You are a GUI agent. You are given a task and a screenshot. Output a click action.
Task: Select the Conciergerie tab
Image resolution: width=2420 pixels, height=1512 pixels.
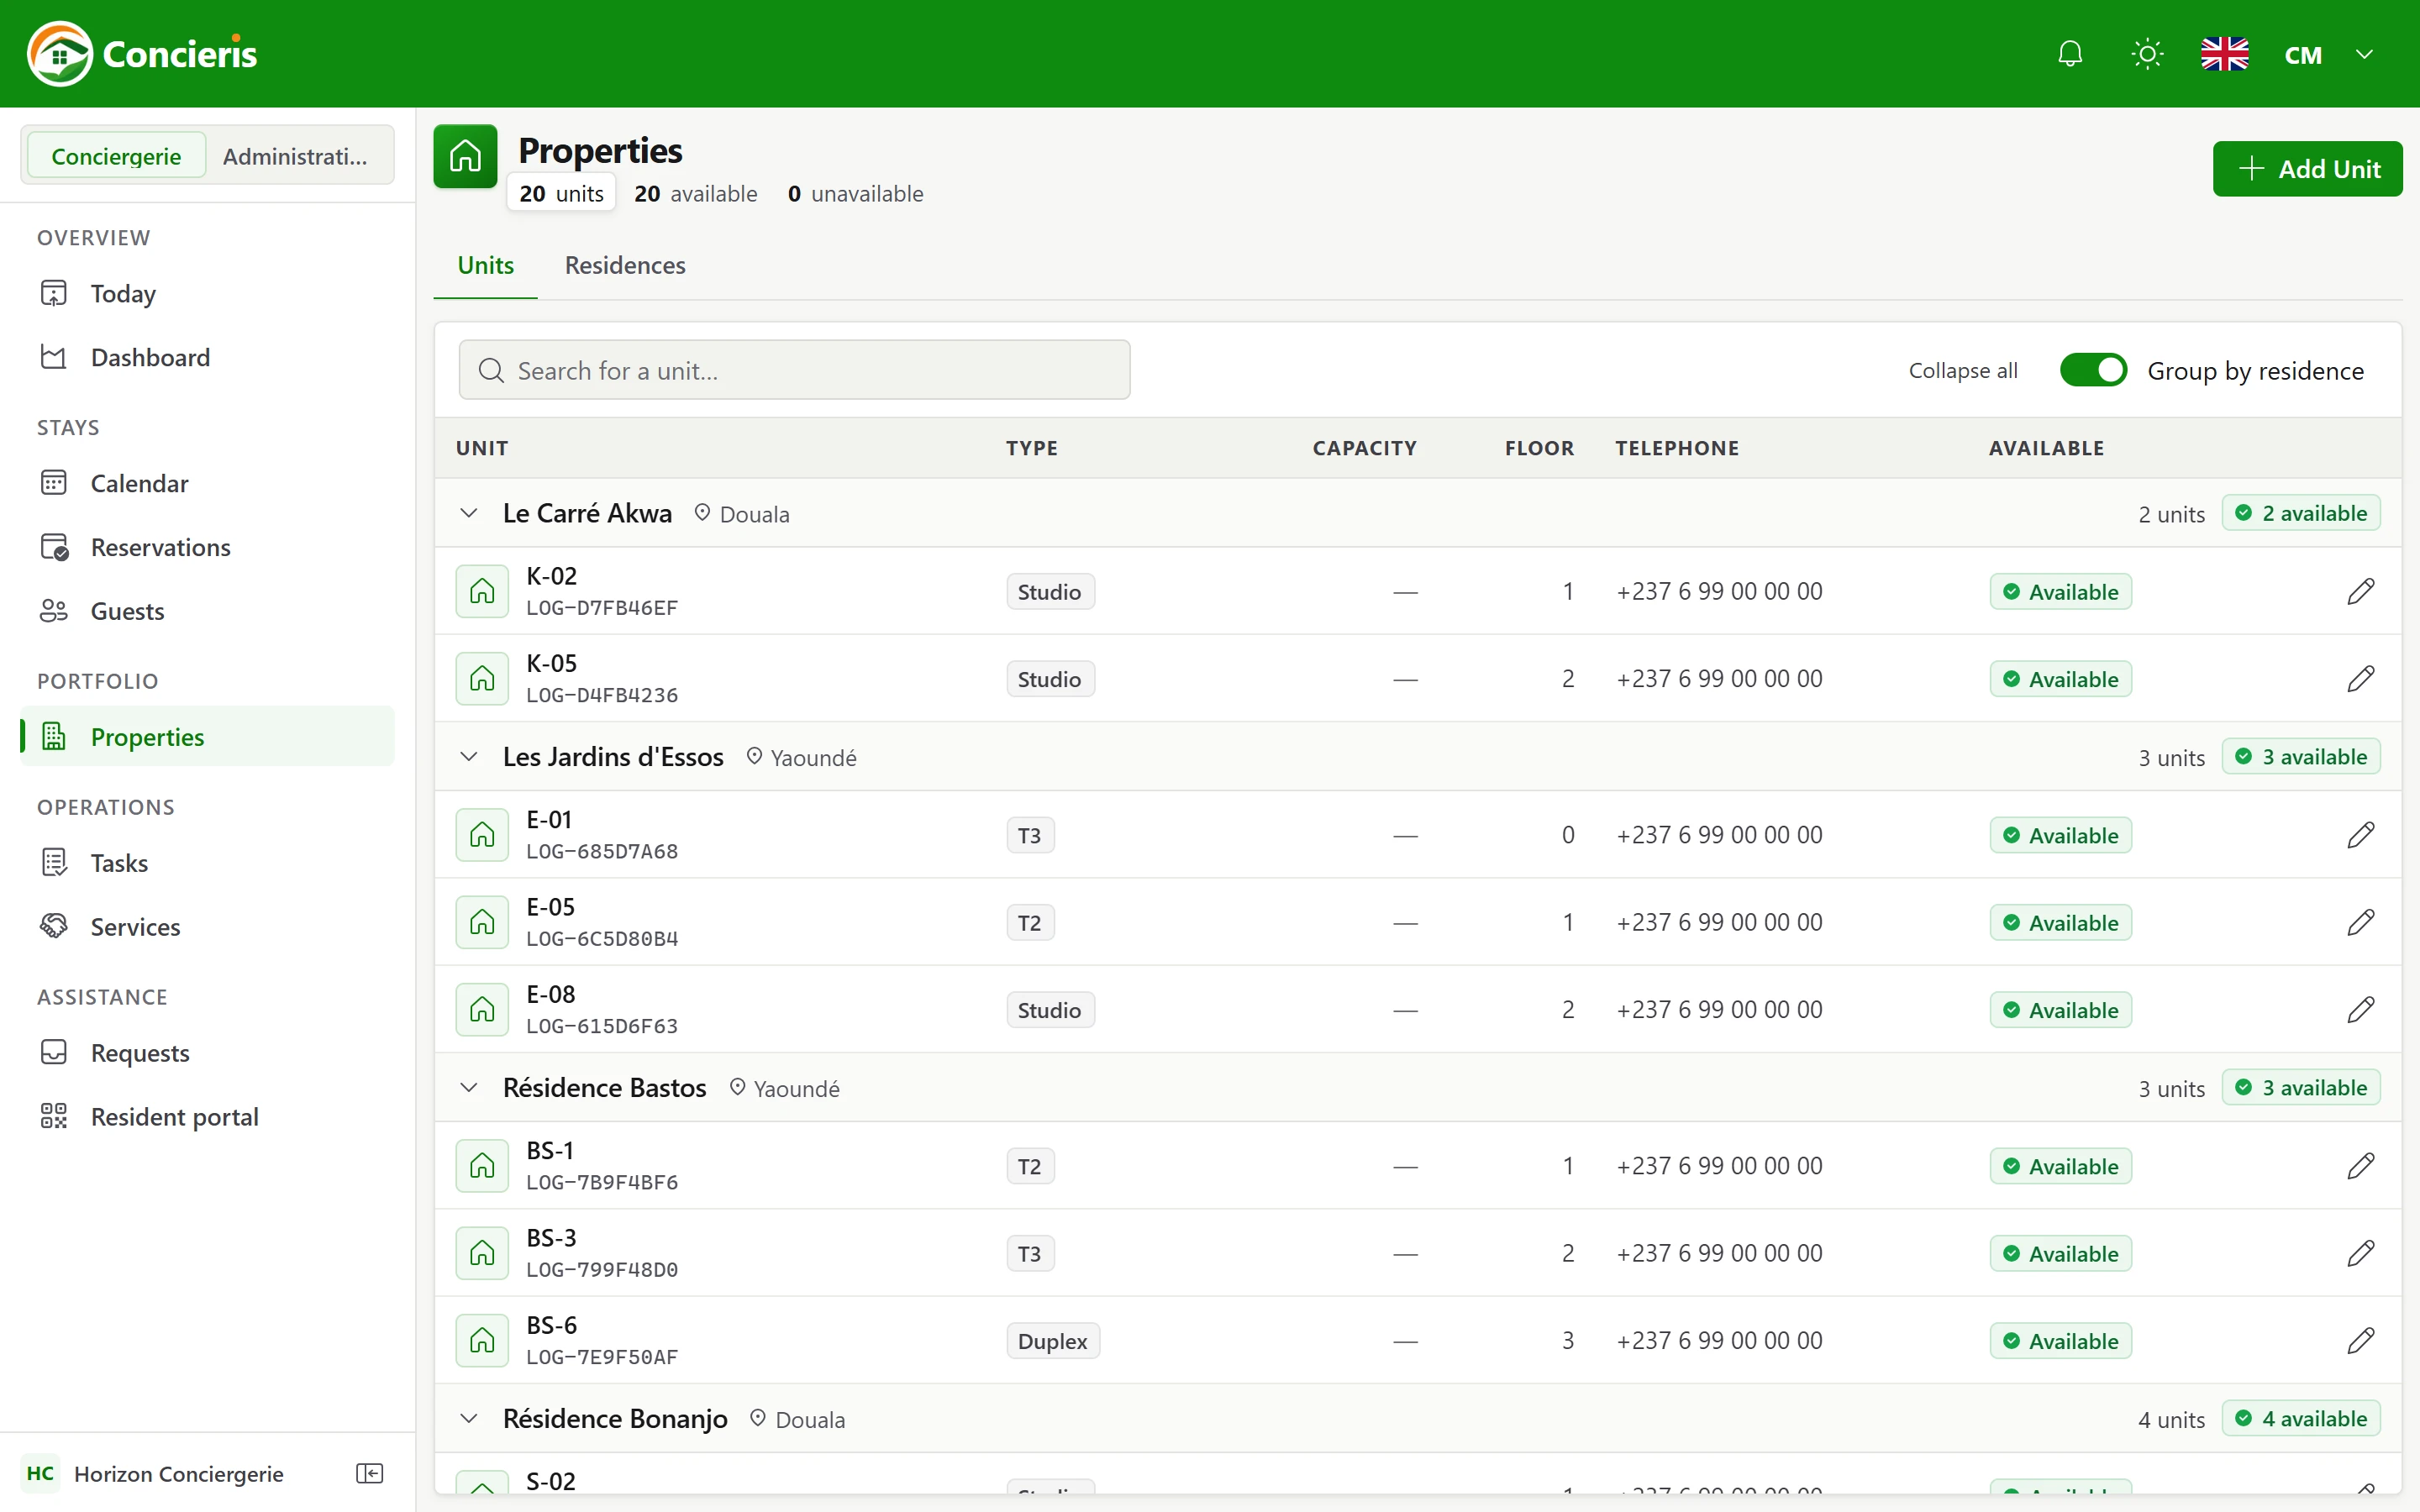[x=116, y=156]
